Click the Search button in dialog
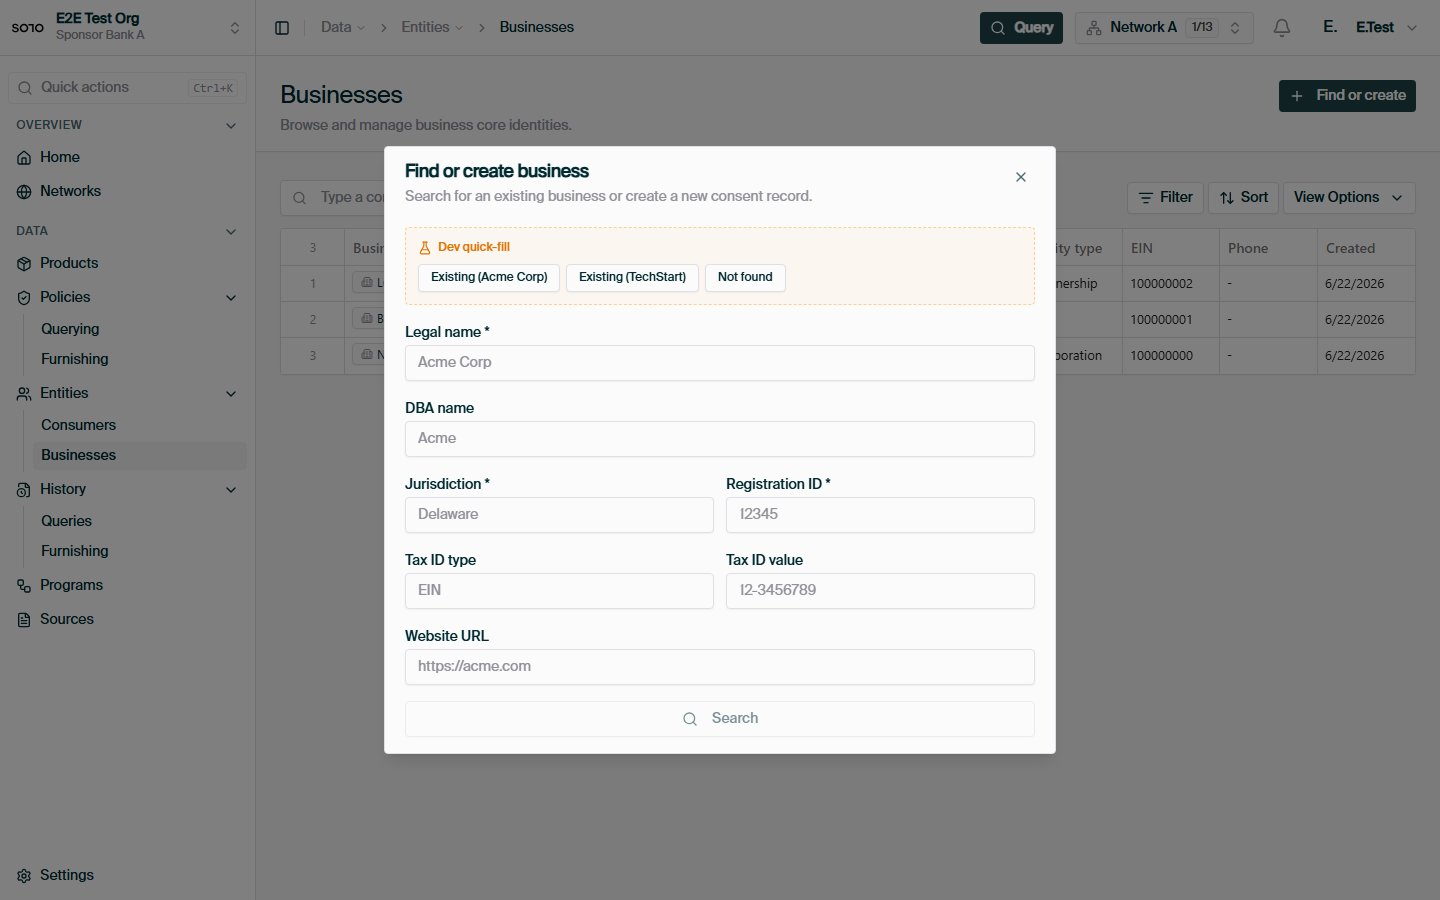This screenshot has width=1440, height=900. 720,719
